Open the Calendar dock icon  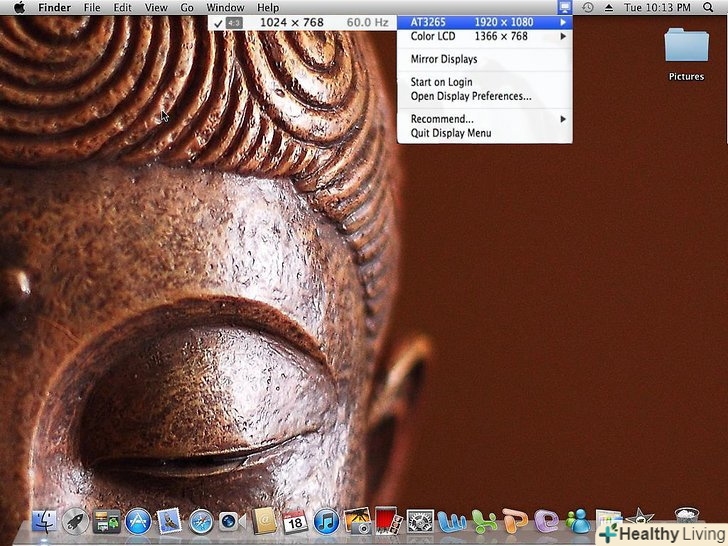pyautogui.click(x=295, y=521)
